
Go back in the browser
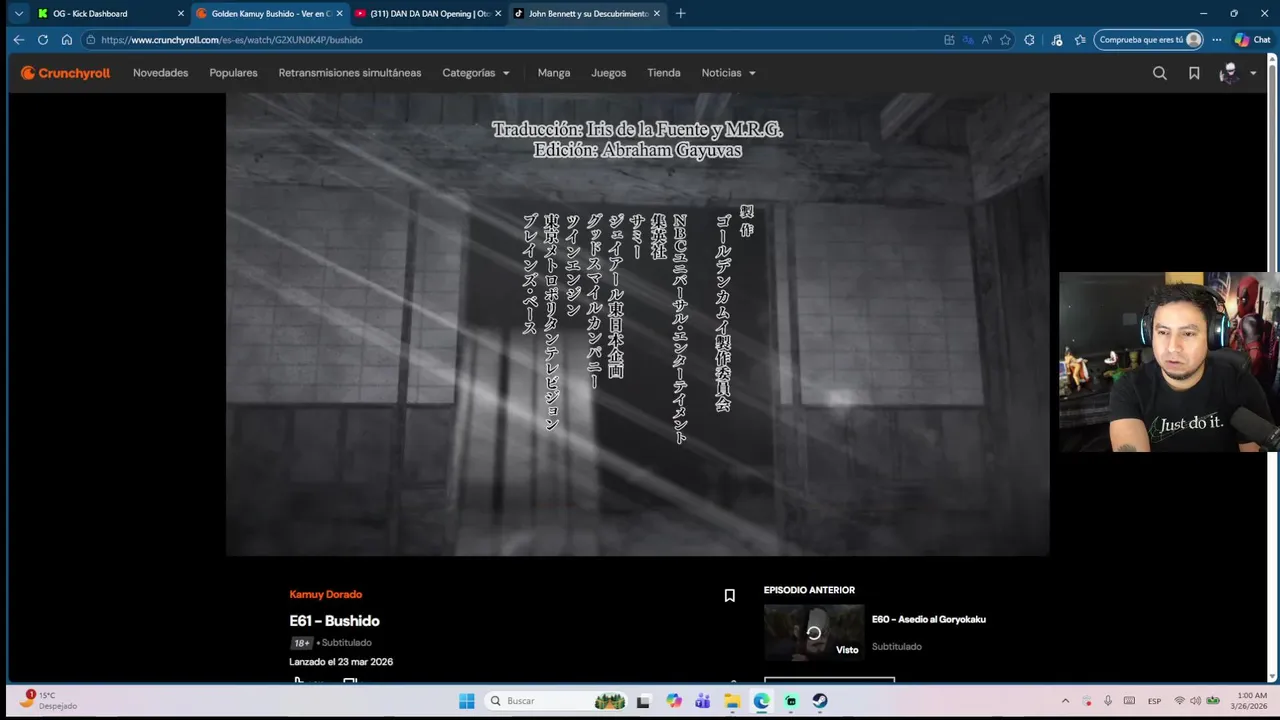(x=18, y=40)
